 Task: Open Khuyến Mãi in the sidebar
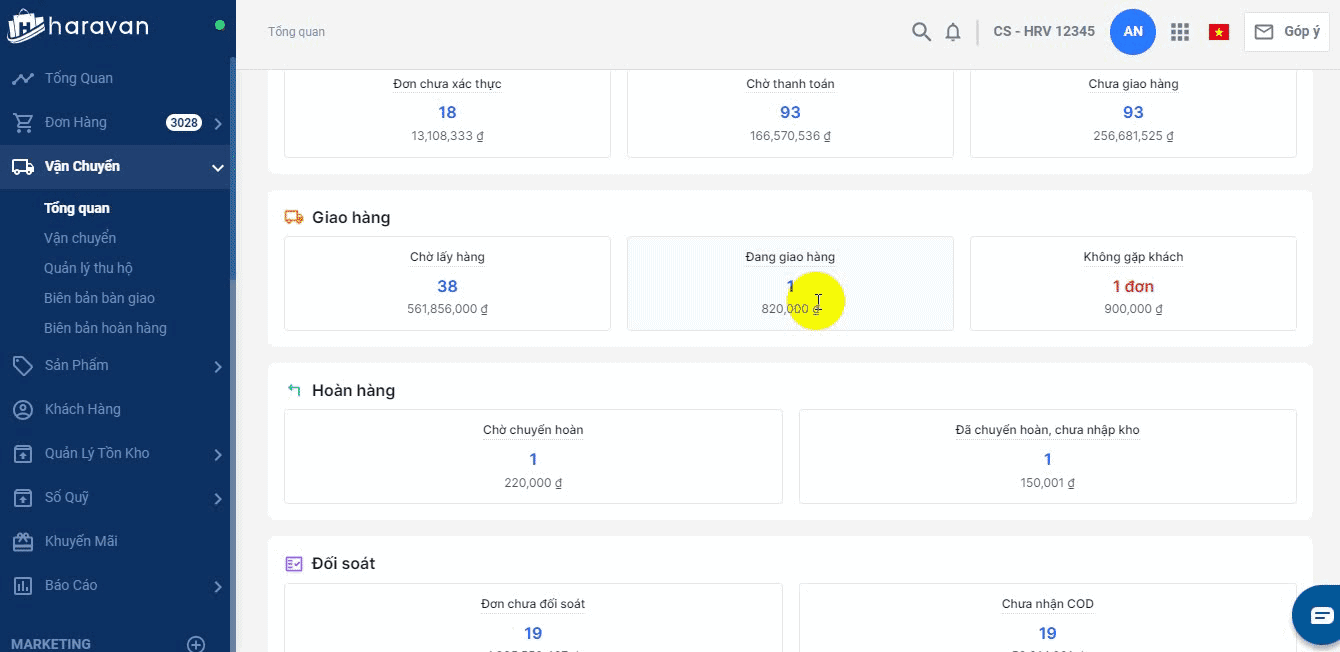[80, 541]
